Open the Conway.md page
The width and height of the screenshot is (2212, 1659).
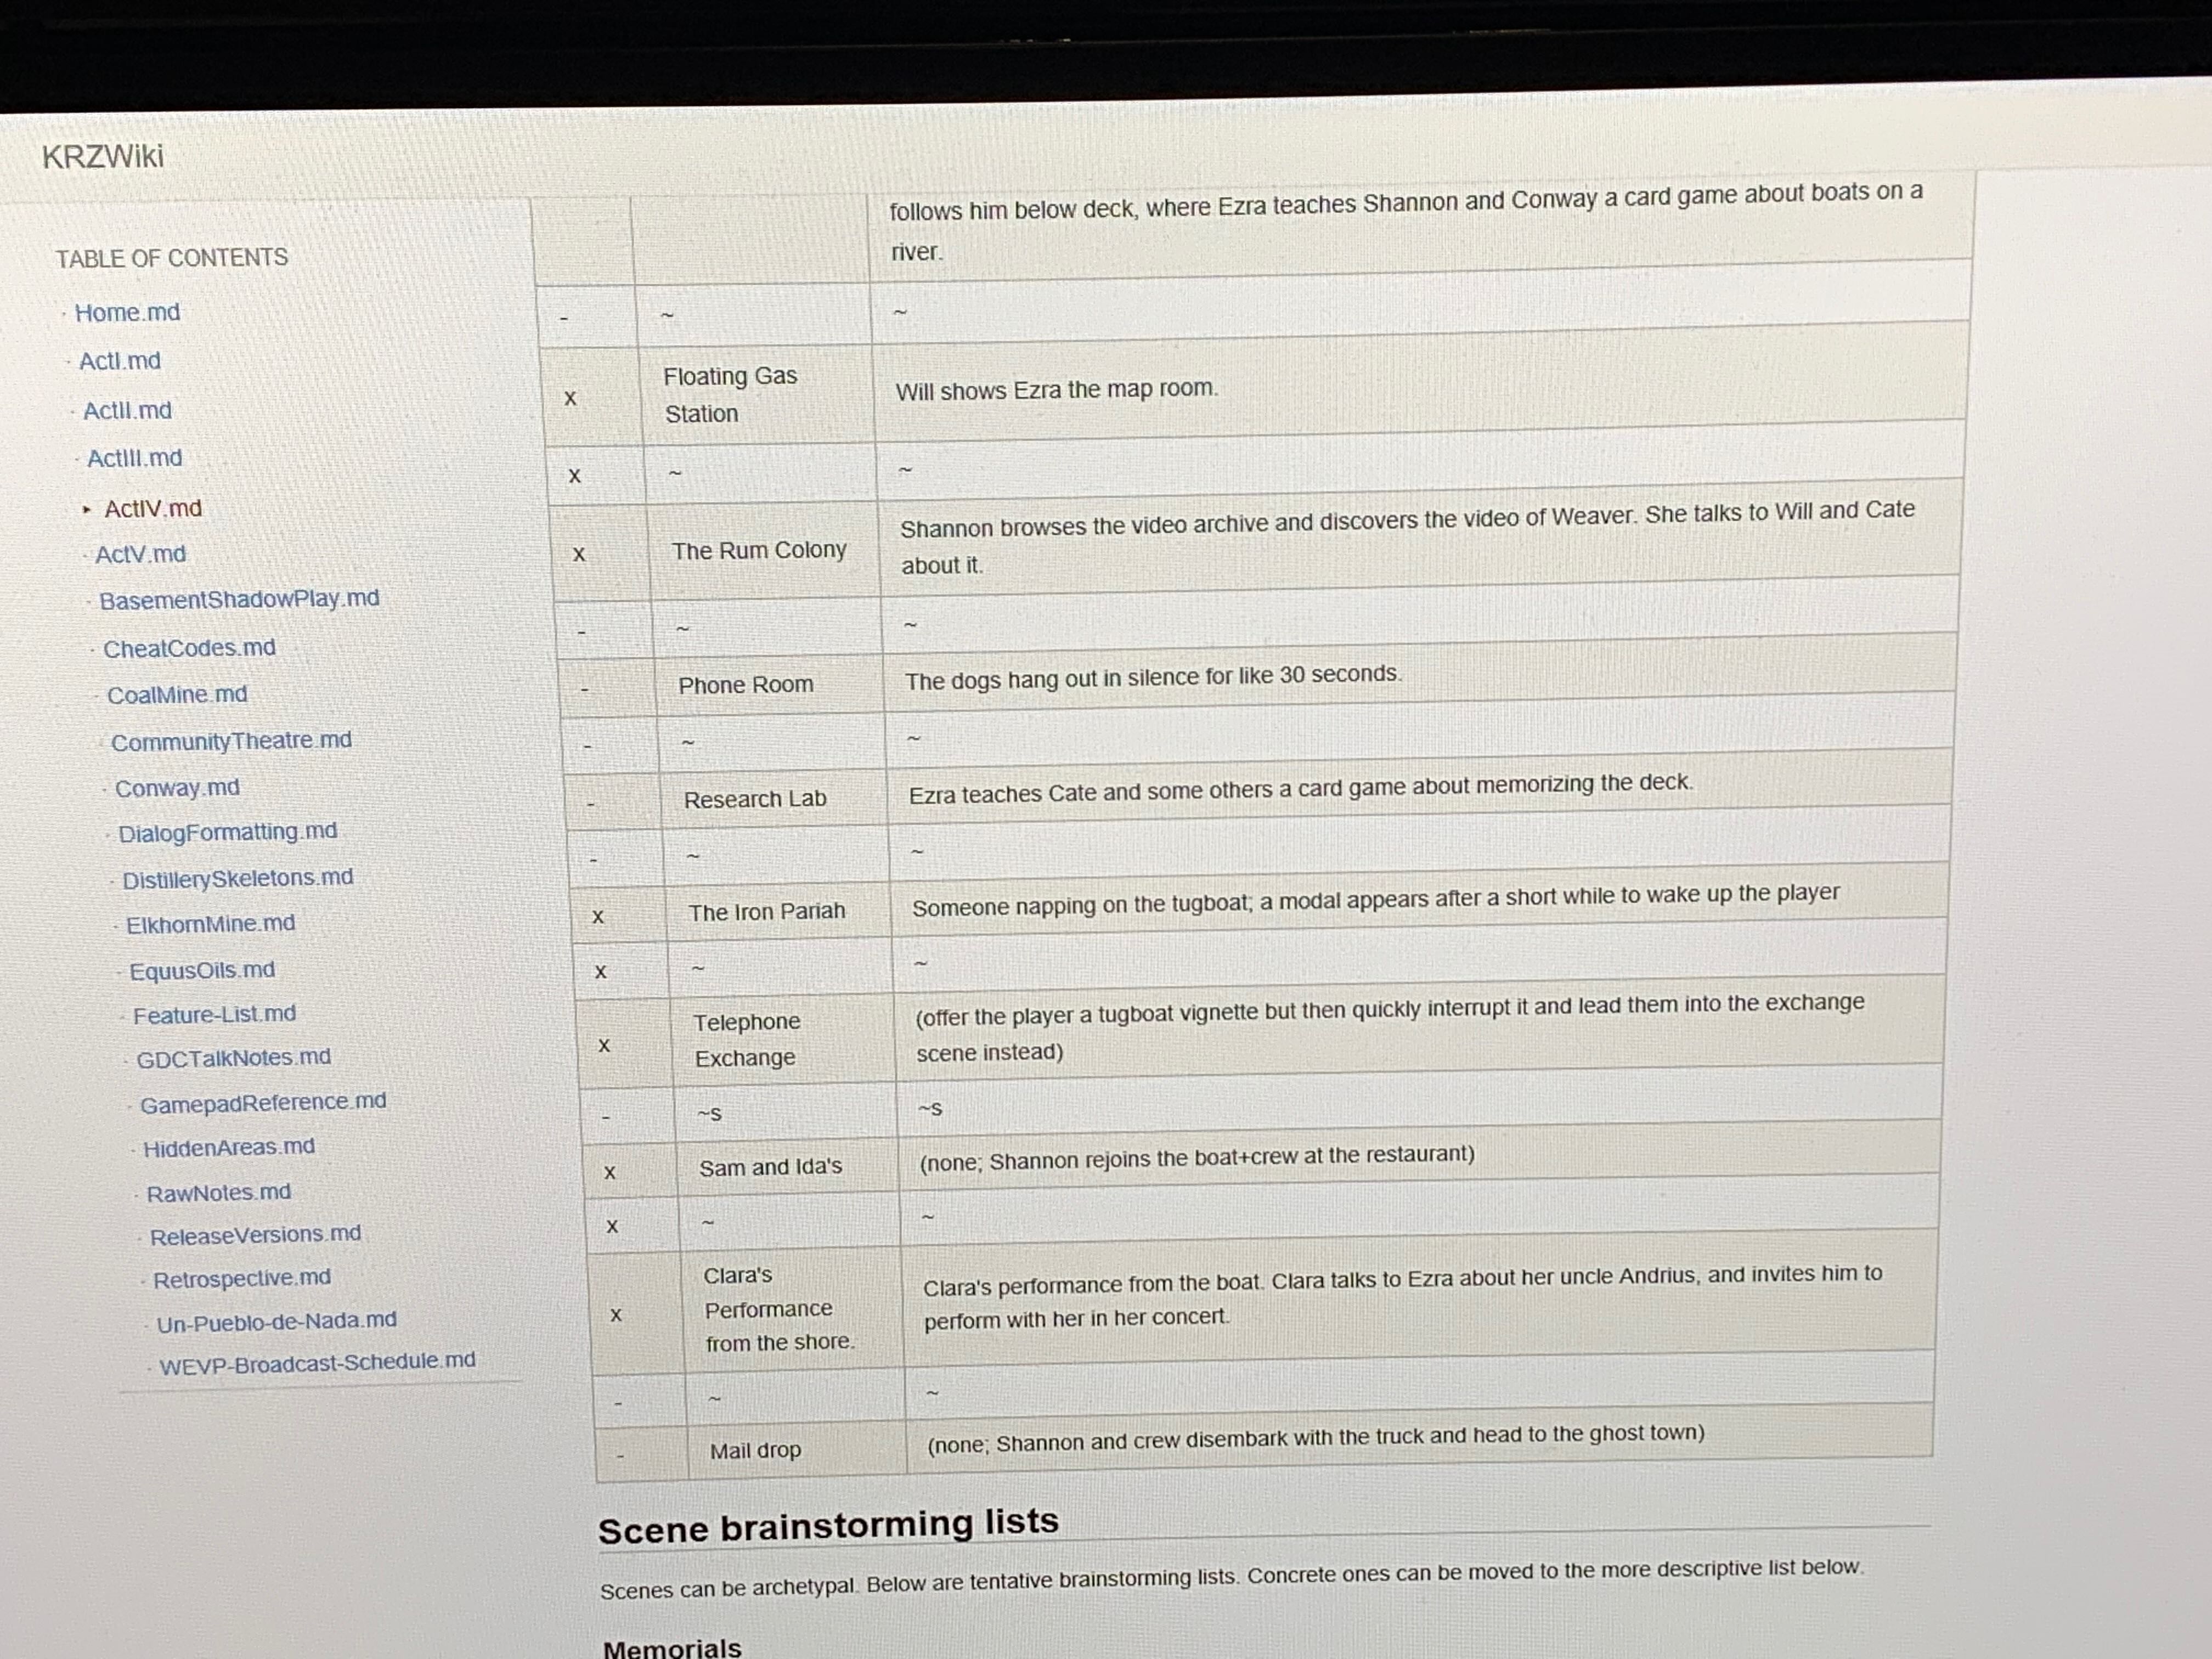tap(177, 788)
